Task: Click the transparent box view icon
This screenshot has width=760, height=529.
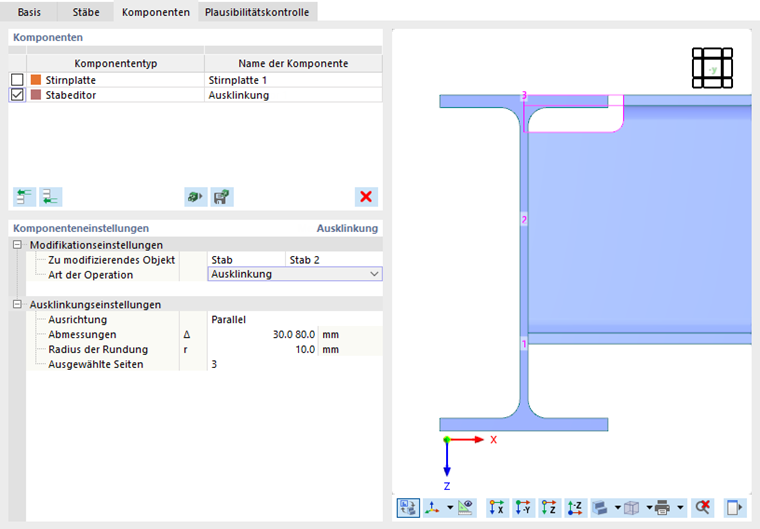Action: 632,508
